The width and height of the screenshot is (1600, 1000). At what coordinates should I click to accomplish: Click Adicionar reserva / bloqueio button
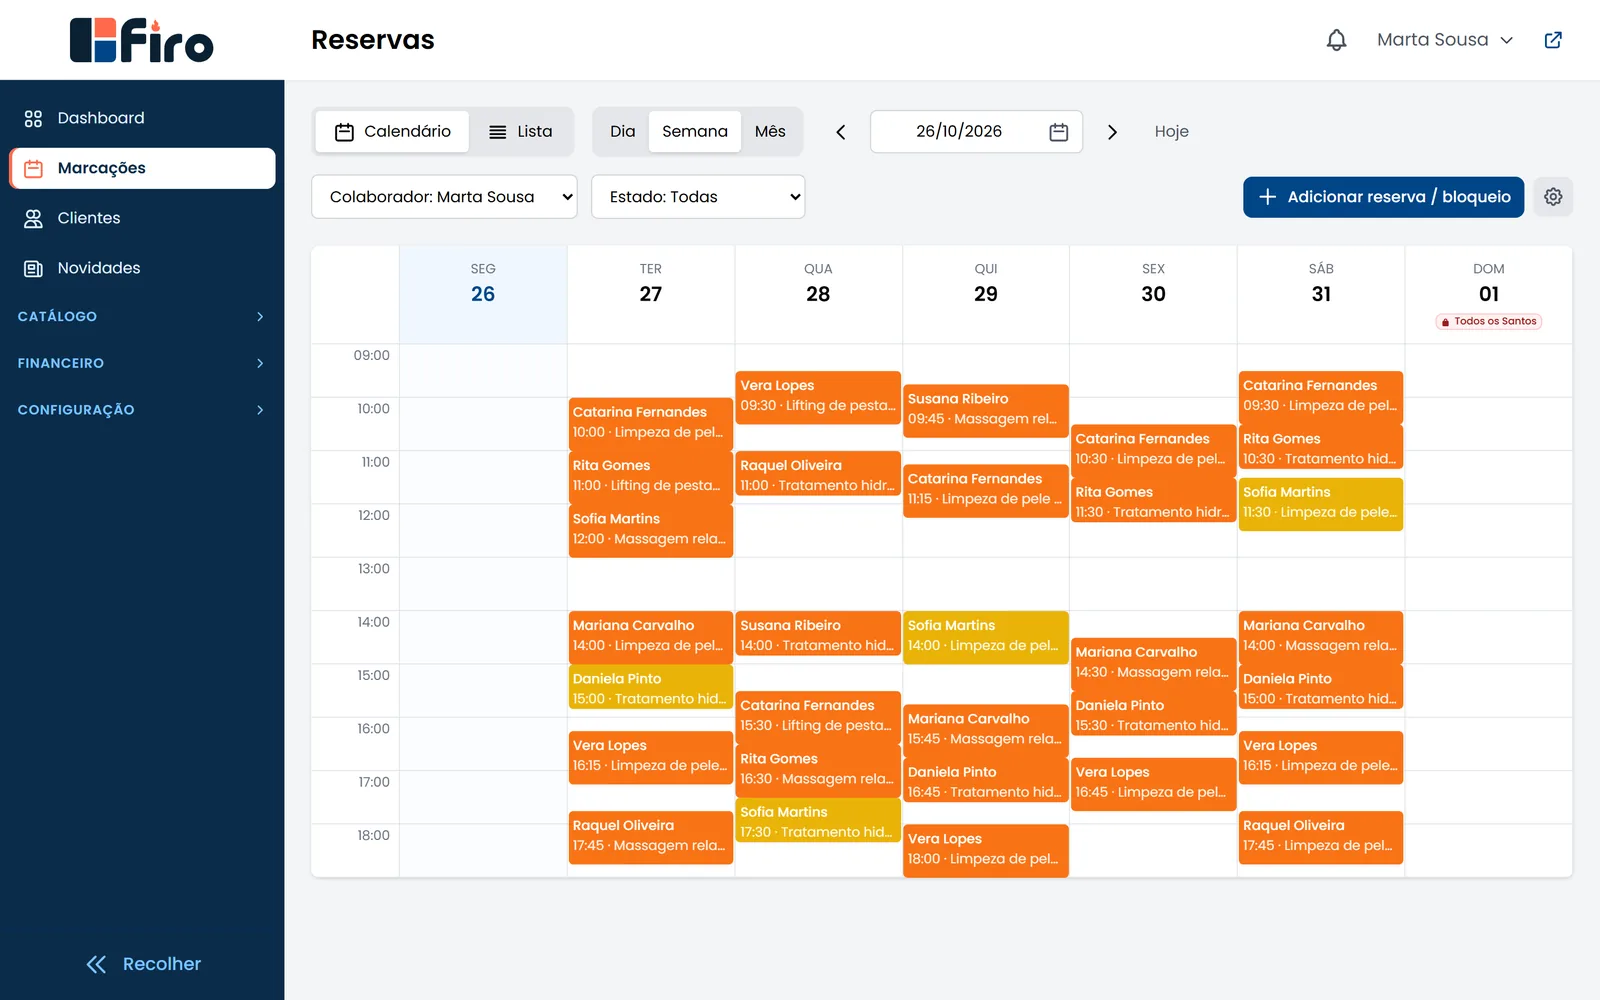click(x=1383, y=197)
